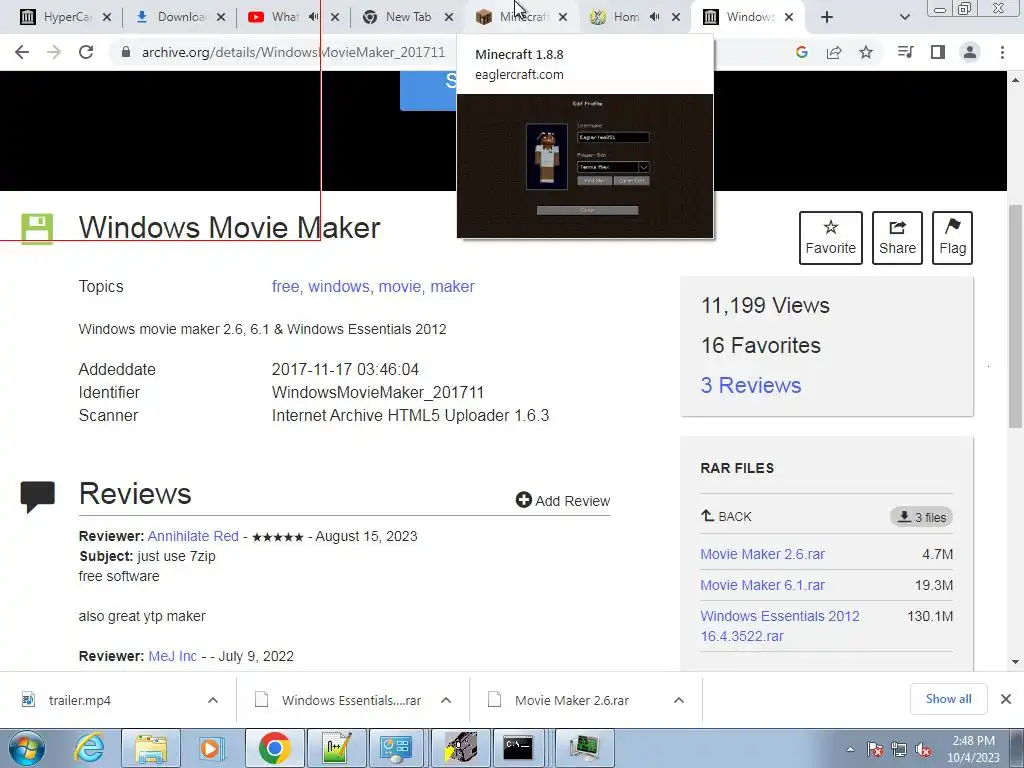
Task: Close the New Tab tab
Action: [449, 17]
